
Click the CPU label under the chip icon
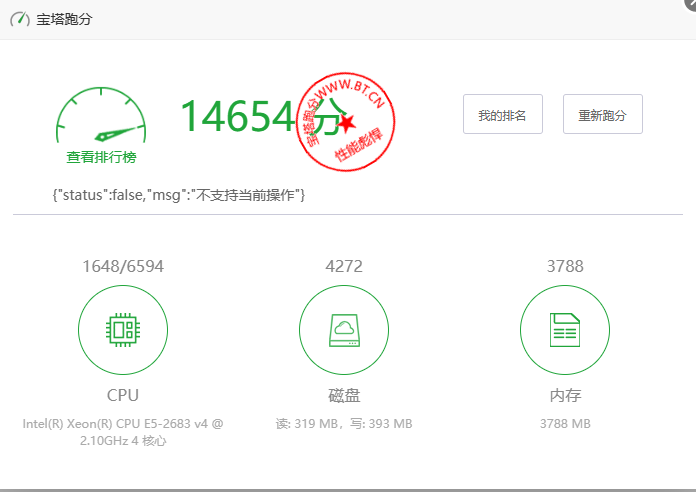(x=123, y=395)
